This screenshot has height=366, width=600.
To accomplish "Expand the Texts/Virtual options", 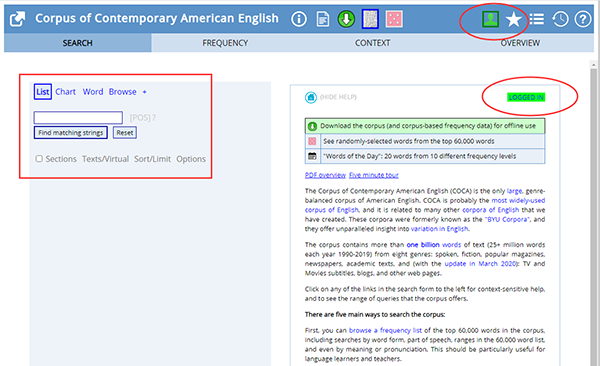I will (x=105, y=159).
